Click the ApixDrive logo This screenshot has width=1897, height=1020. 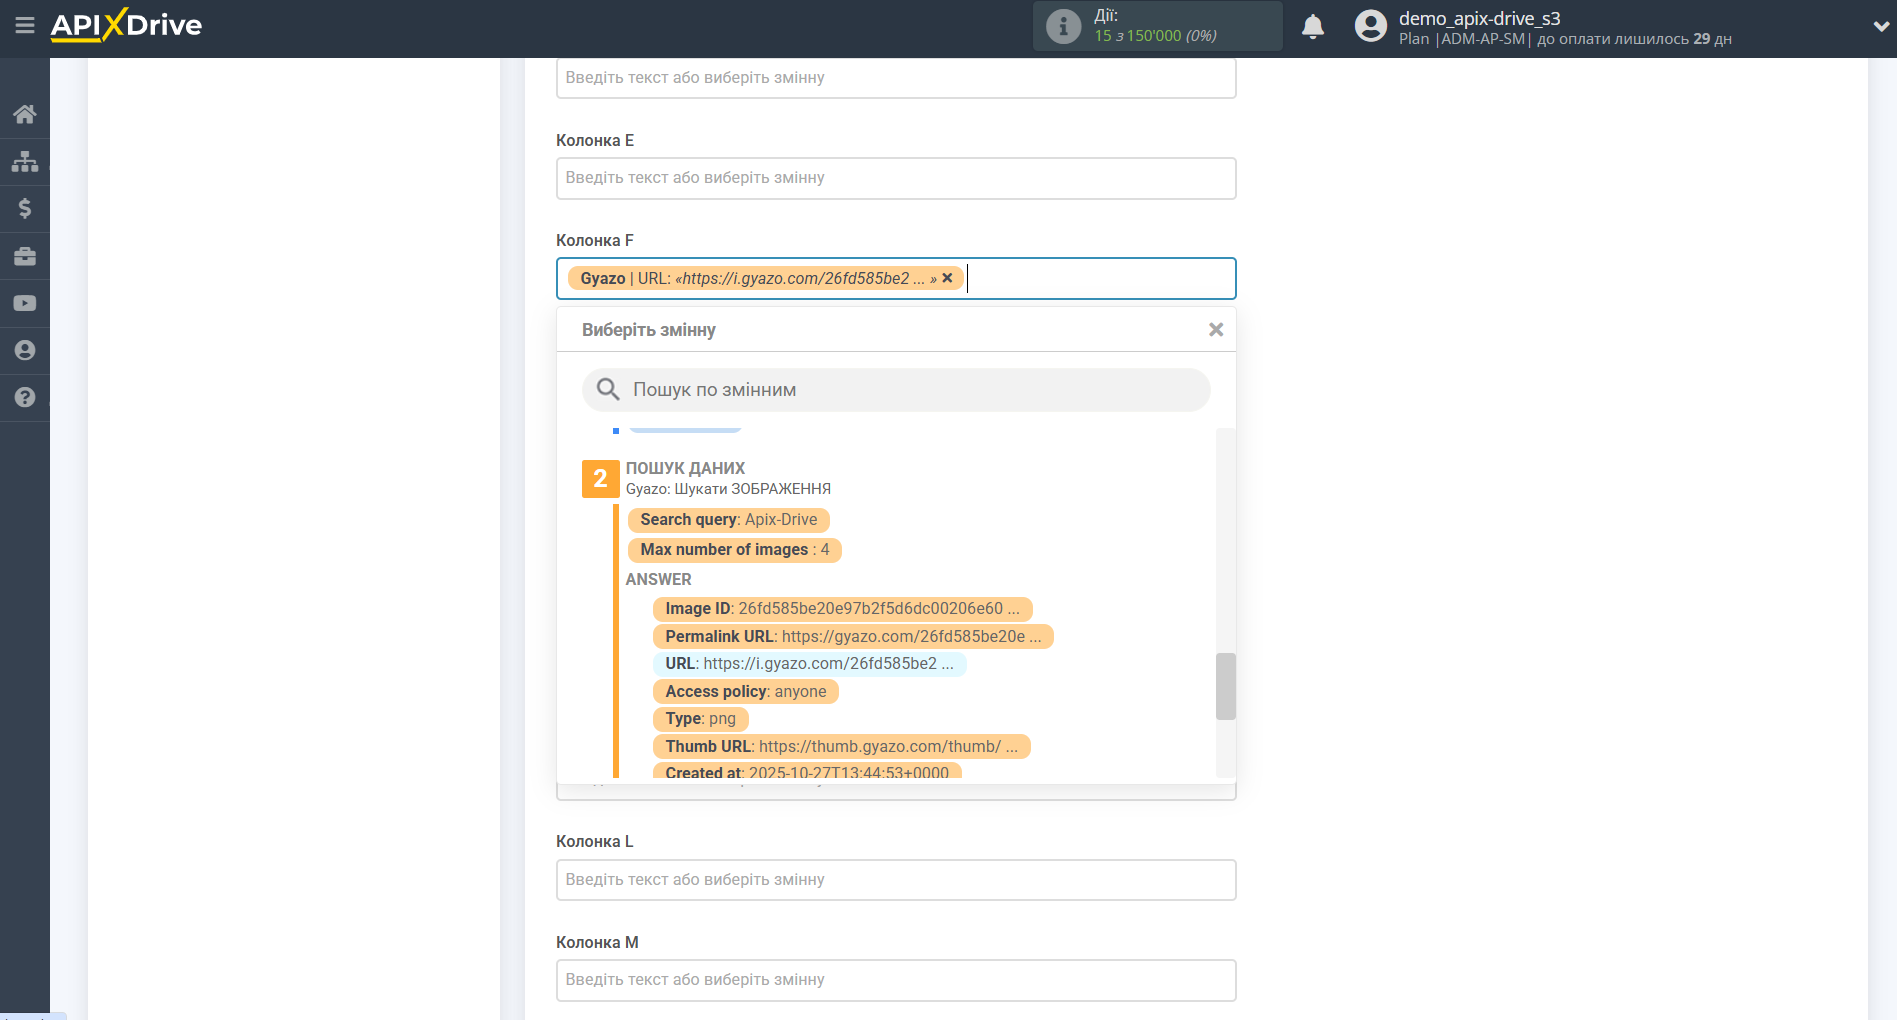125,25
